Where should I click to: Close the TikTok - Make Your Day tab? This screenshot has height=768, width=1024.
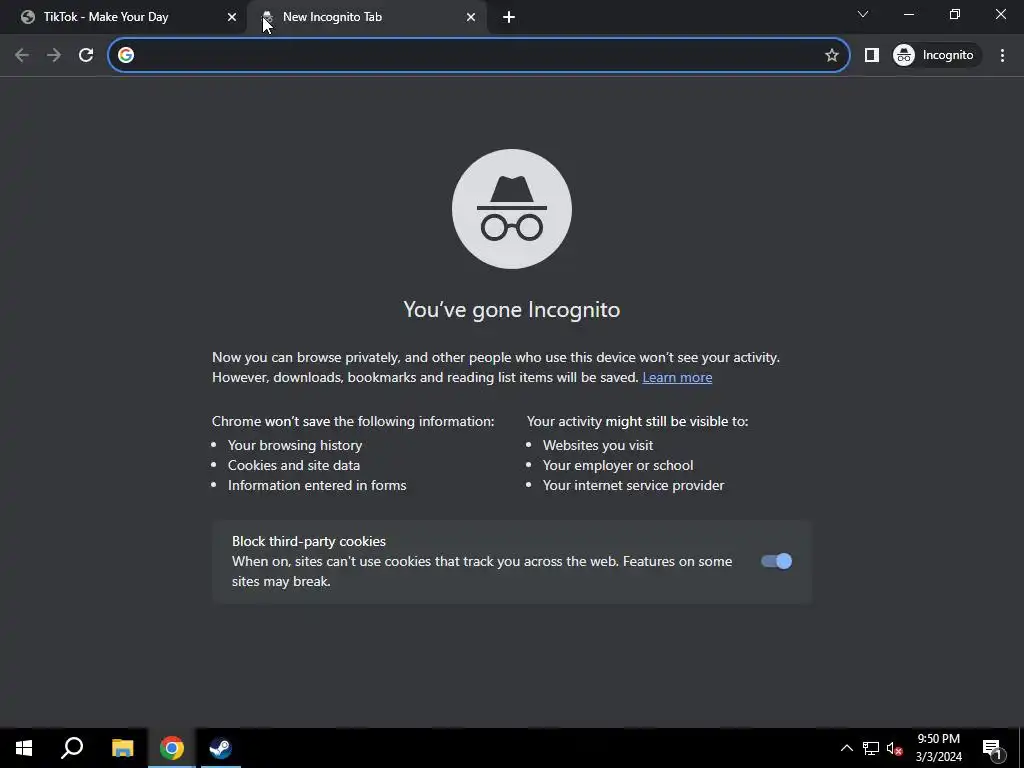(232, 17)
